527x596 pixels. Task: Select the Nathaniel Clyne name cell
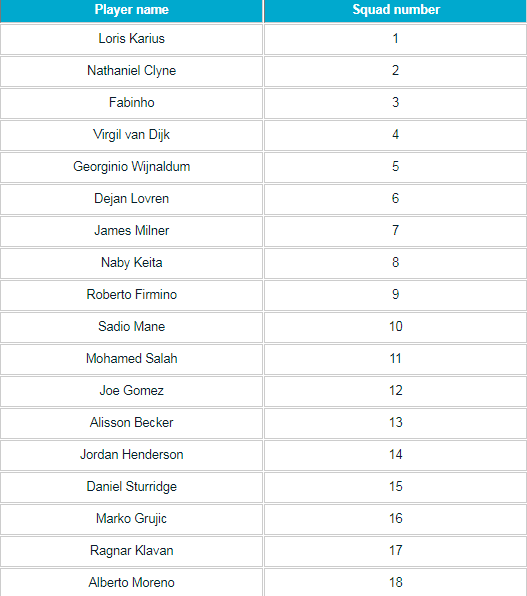[x=131, y=71]
